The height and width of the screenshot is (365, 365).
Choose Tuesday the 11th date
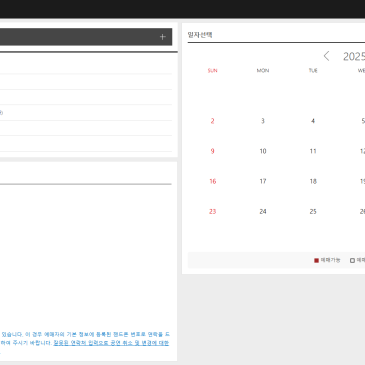(313, 151)
